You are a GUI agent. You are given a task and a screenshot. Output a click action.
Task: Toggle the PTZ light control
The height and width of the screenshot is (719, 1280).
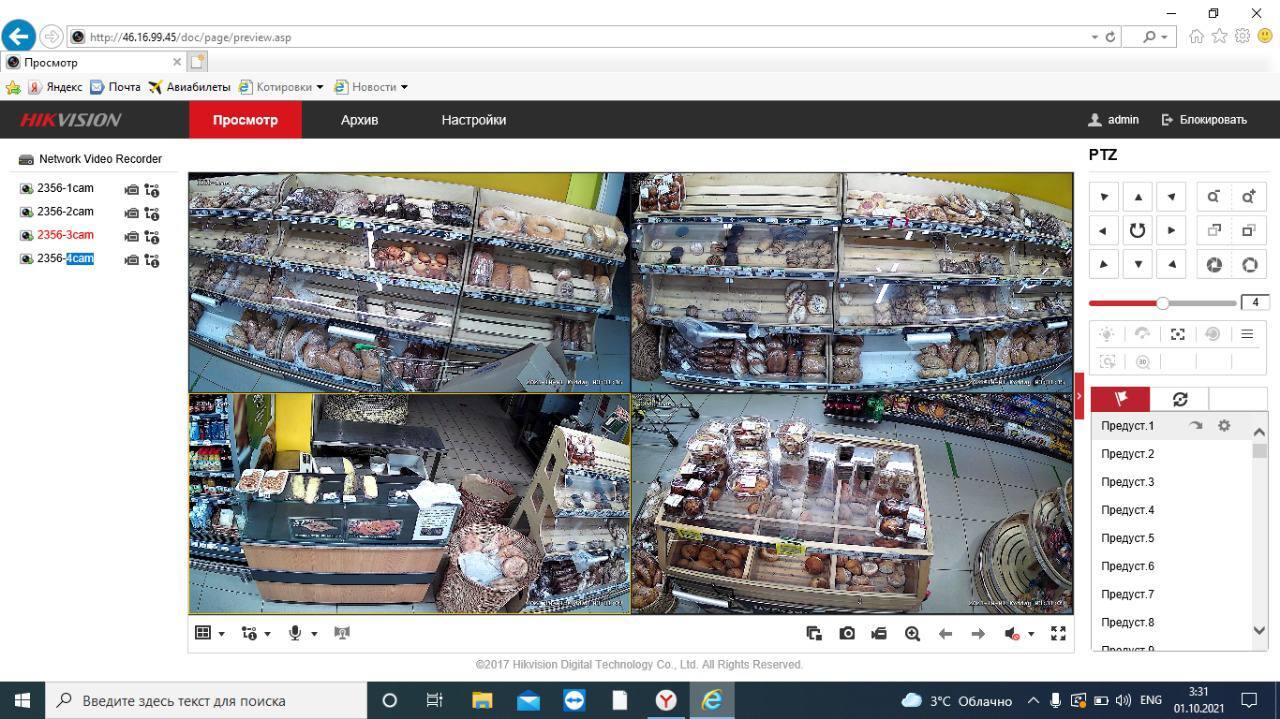pos(1107,334)
